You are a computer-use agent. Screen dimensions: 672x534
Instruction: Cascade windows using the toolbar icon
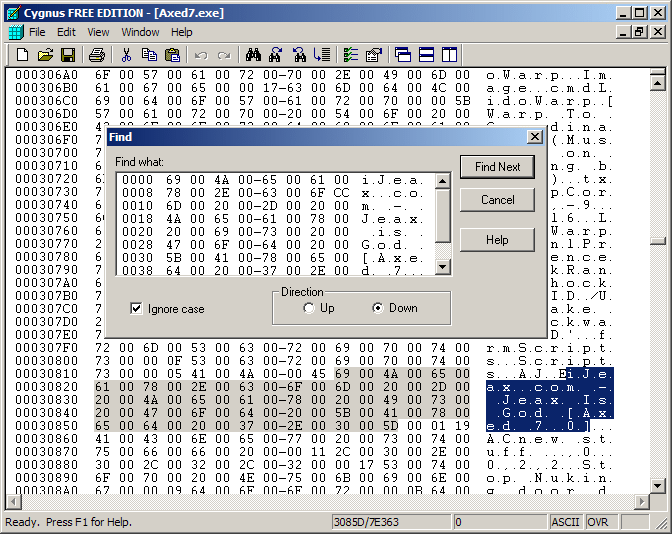403,55
